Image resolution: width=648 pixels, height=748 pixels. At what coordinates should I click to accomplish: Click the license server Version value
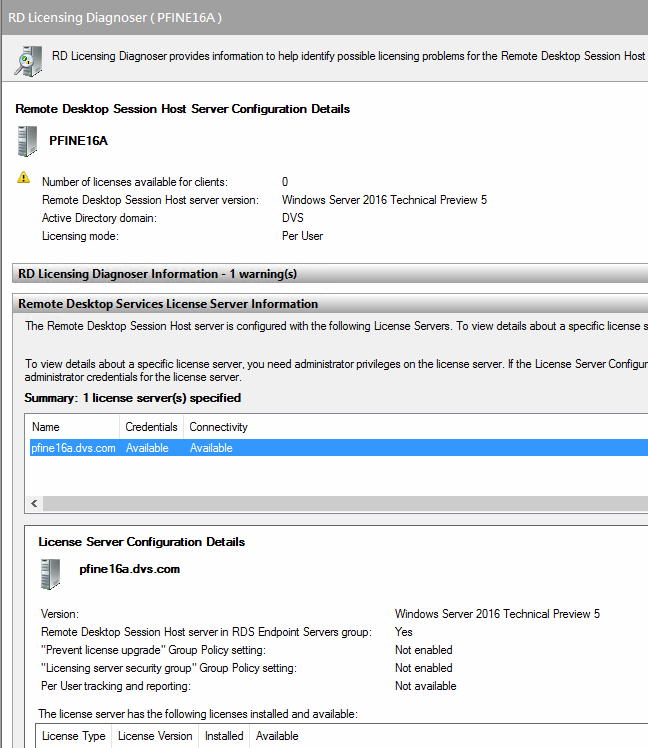(x=497, y=614)
